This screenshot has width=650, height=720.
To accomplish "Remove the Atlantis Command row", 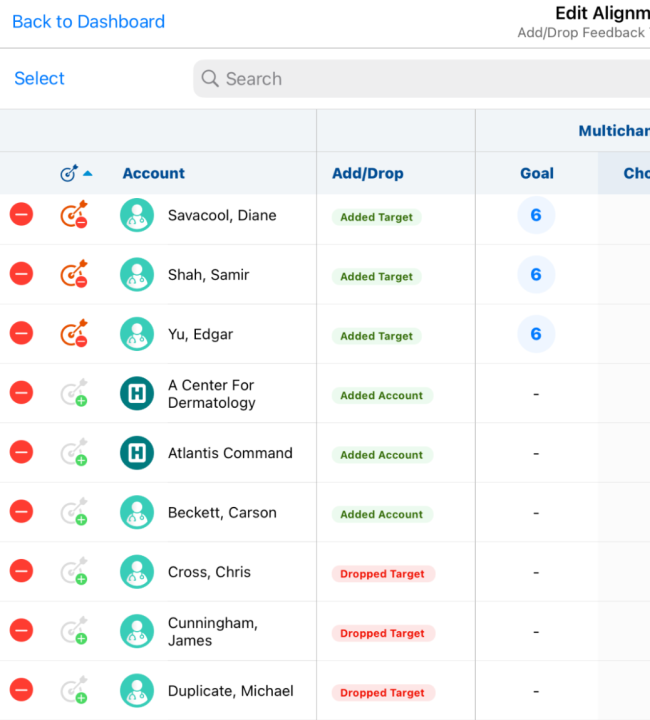I will click(x=21, y=453).
